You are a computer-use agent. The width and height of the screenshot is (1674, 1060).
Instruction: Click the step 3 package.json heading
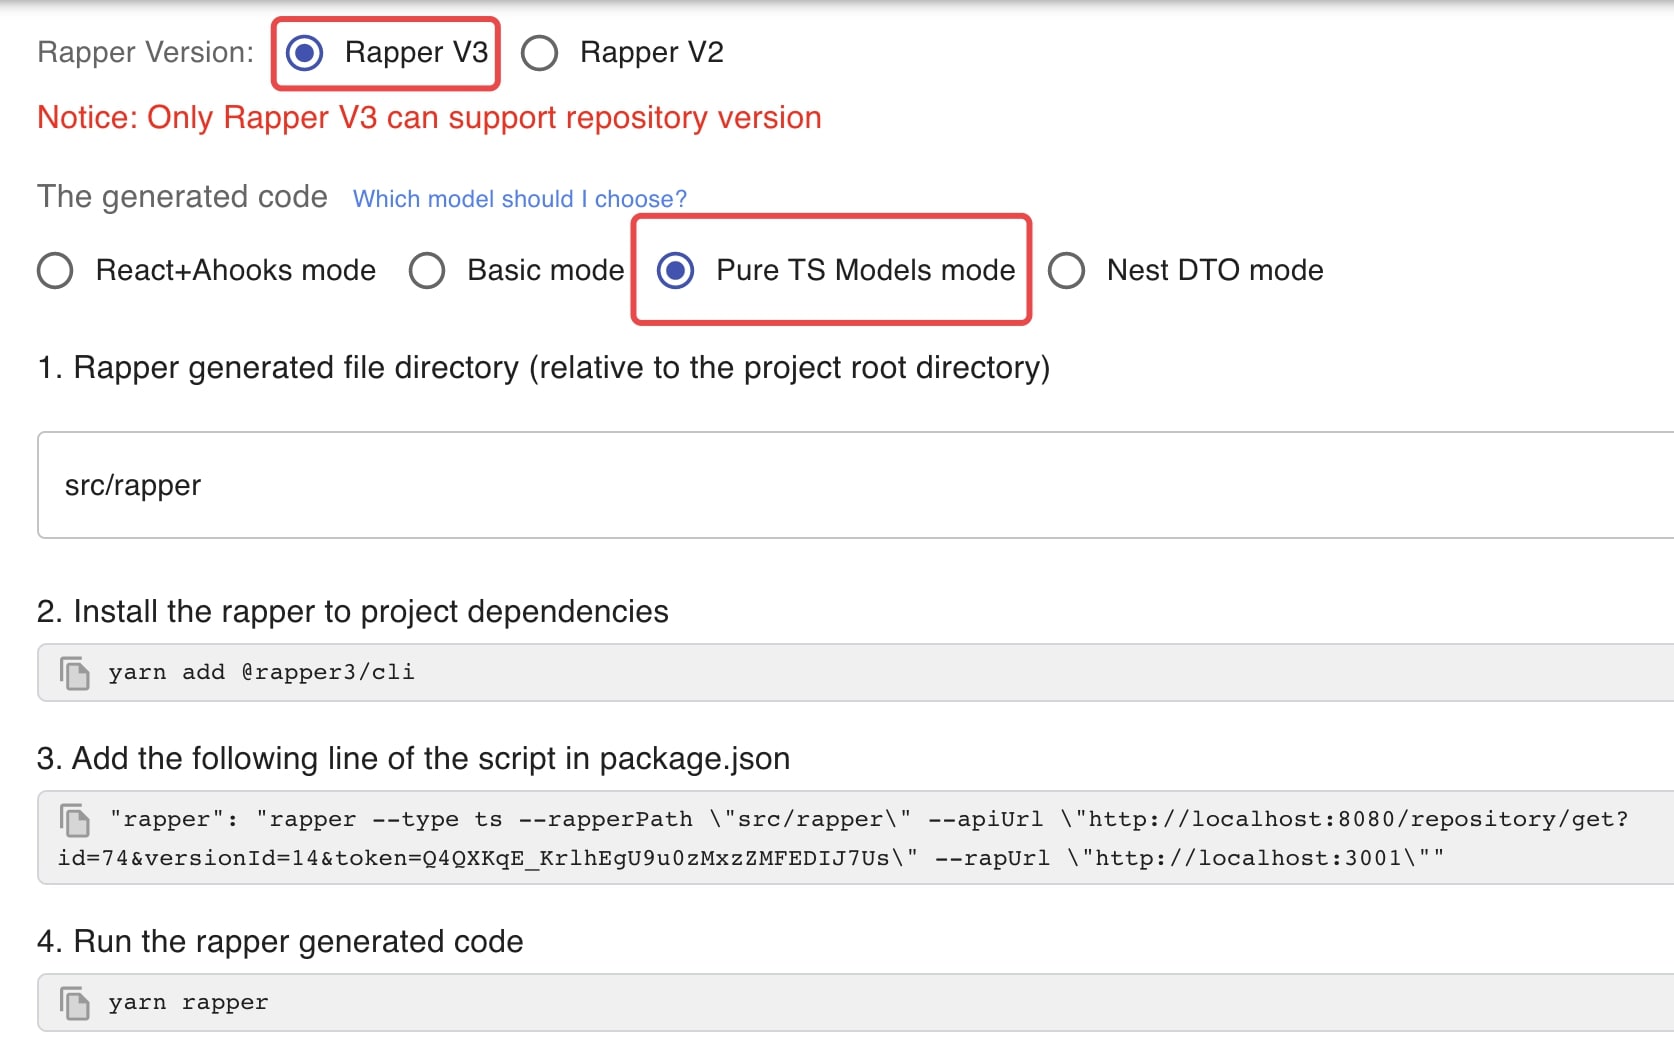413,758
